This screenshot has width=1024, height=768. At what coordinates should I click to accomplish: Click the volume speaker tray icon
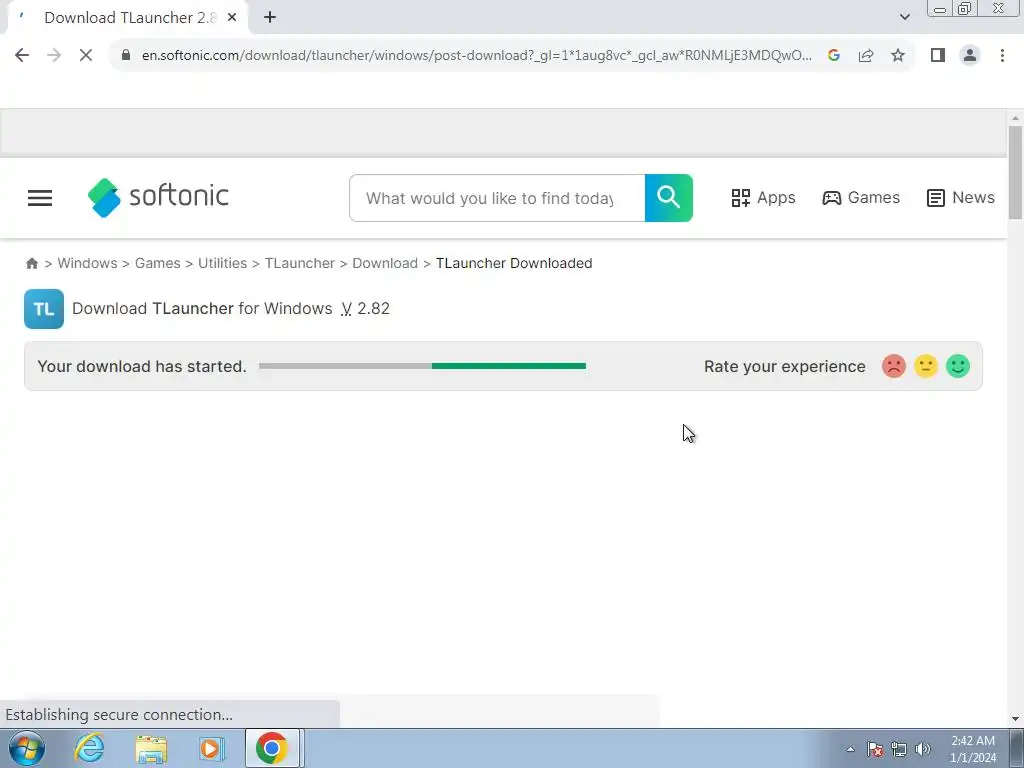[x=922, y=749]
